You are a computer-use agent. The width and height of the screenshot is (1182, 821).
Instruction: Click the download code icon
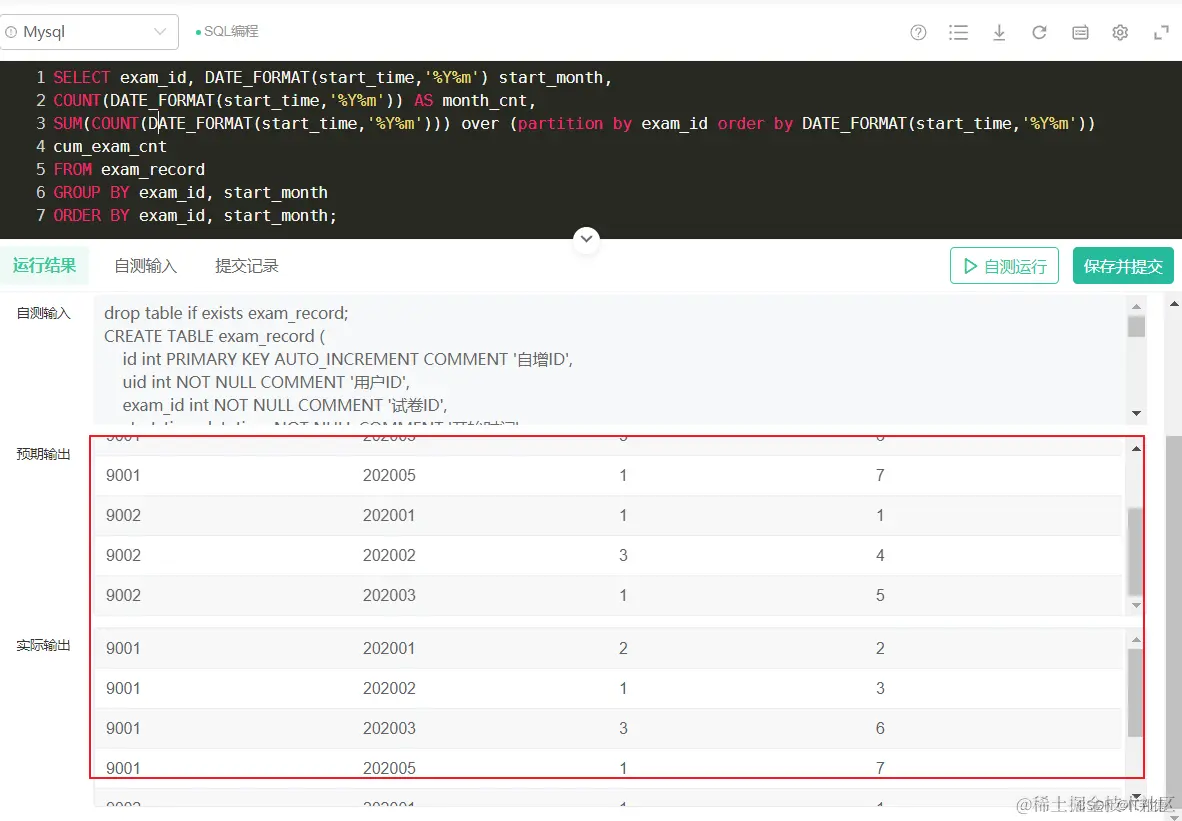[999, 32]
